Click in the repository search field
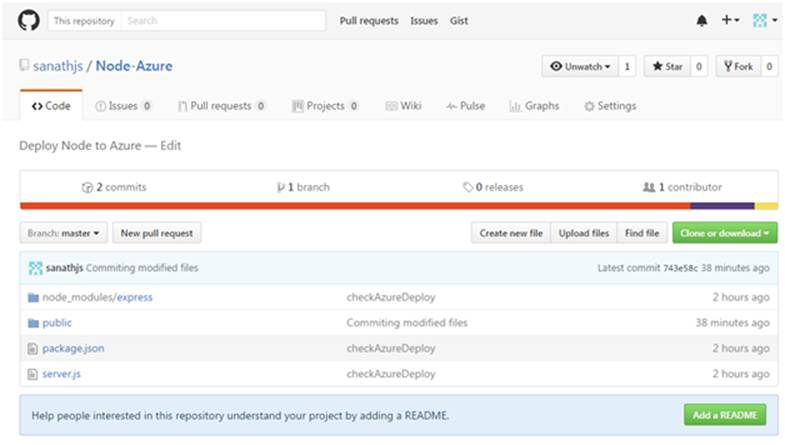The width and height of the screenshot is (785, 445). [x=223, y=21]
